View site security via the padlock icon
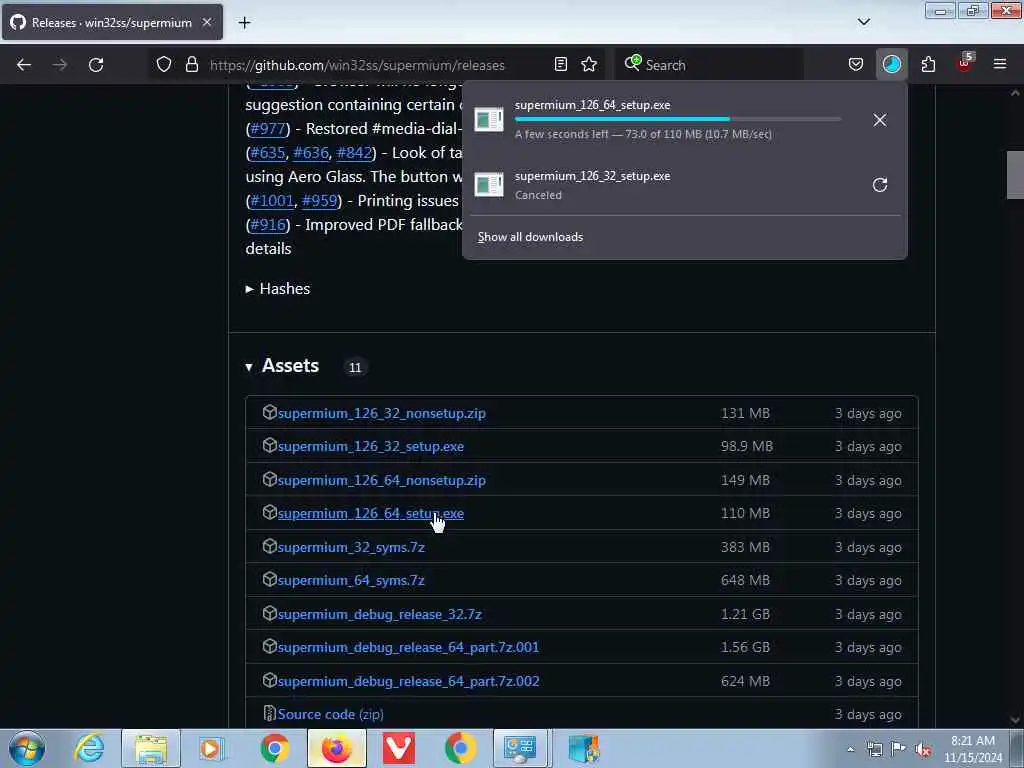 point(191,65)
